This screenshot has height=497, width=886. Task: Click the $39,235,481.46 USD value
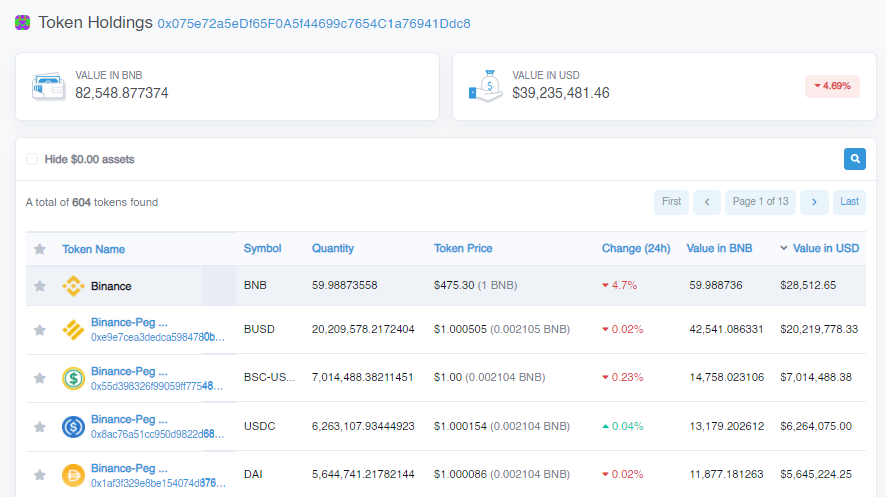(561, 93)
